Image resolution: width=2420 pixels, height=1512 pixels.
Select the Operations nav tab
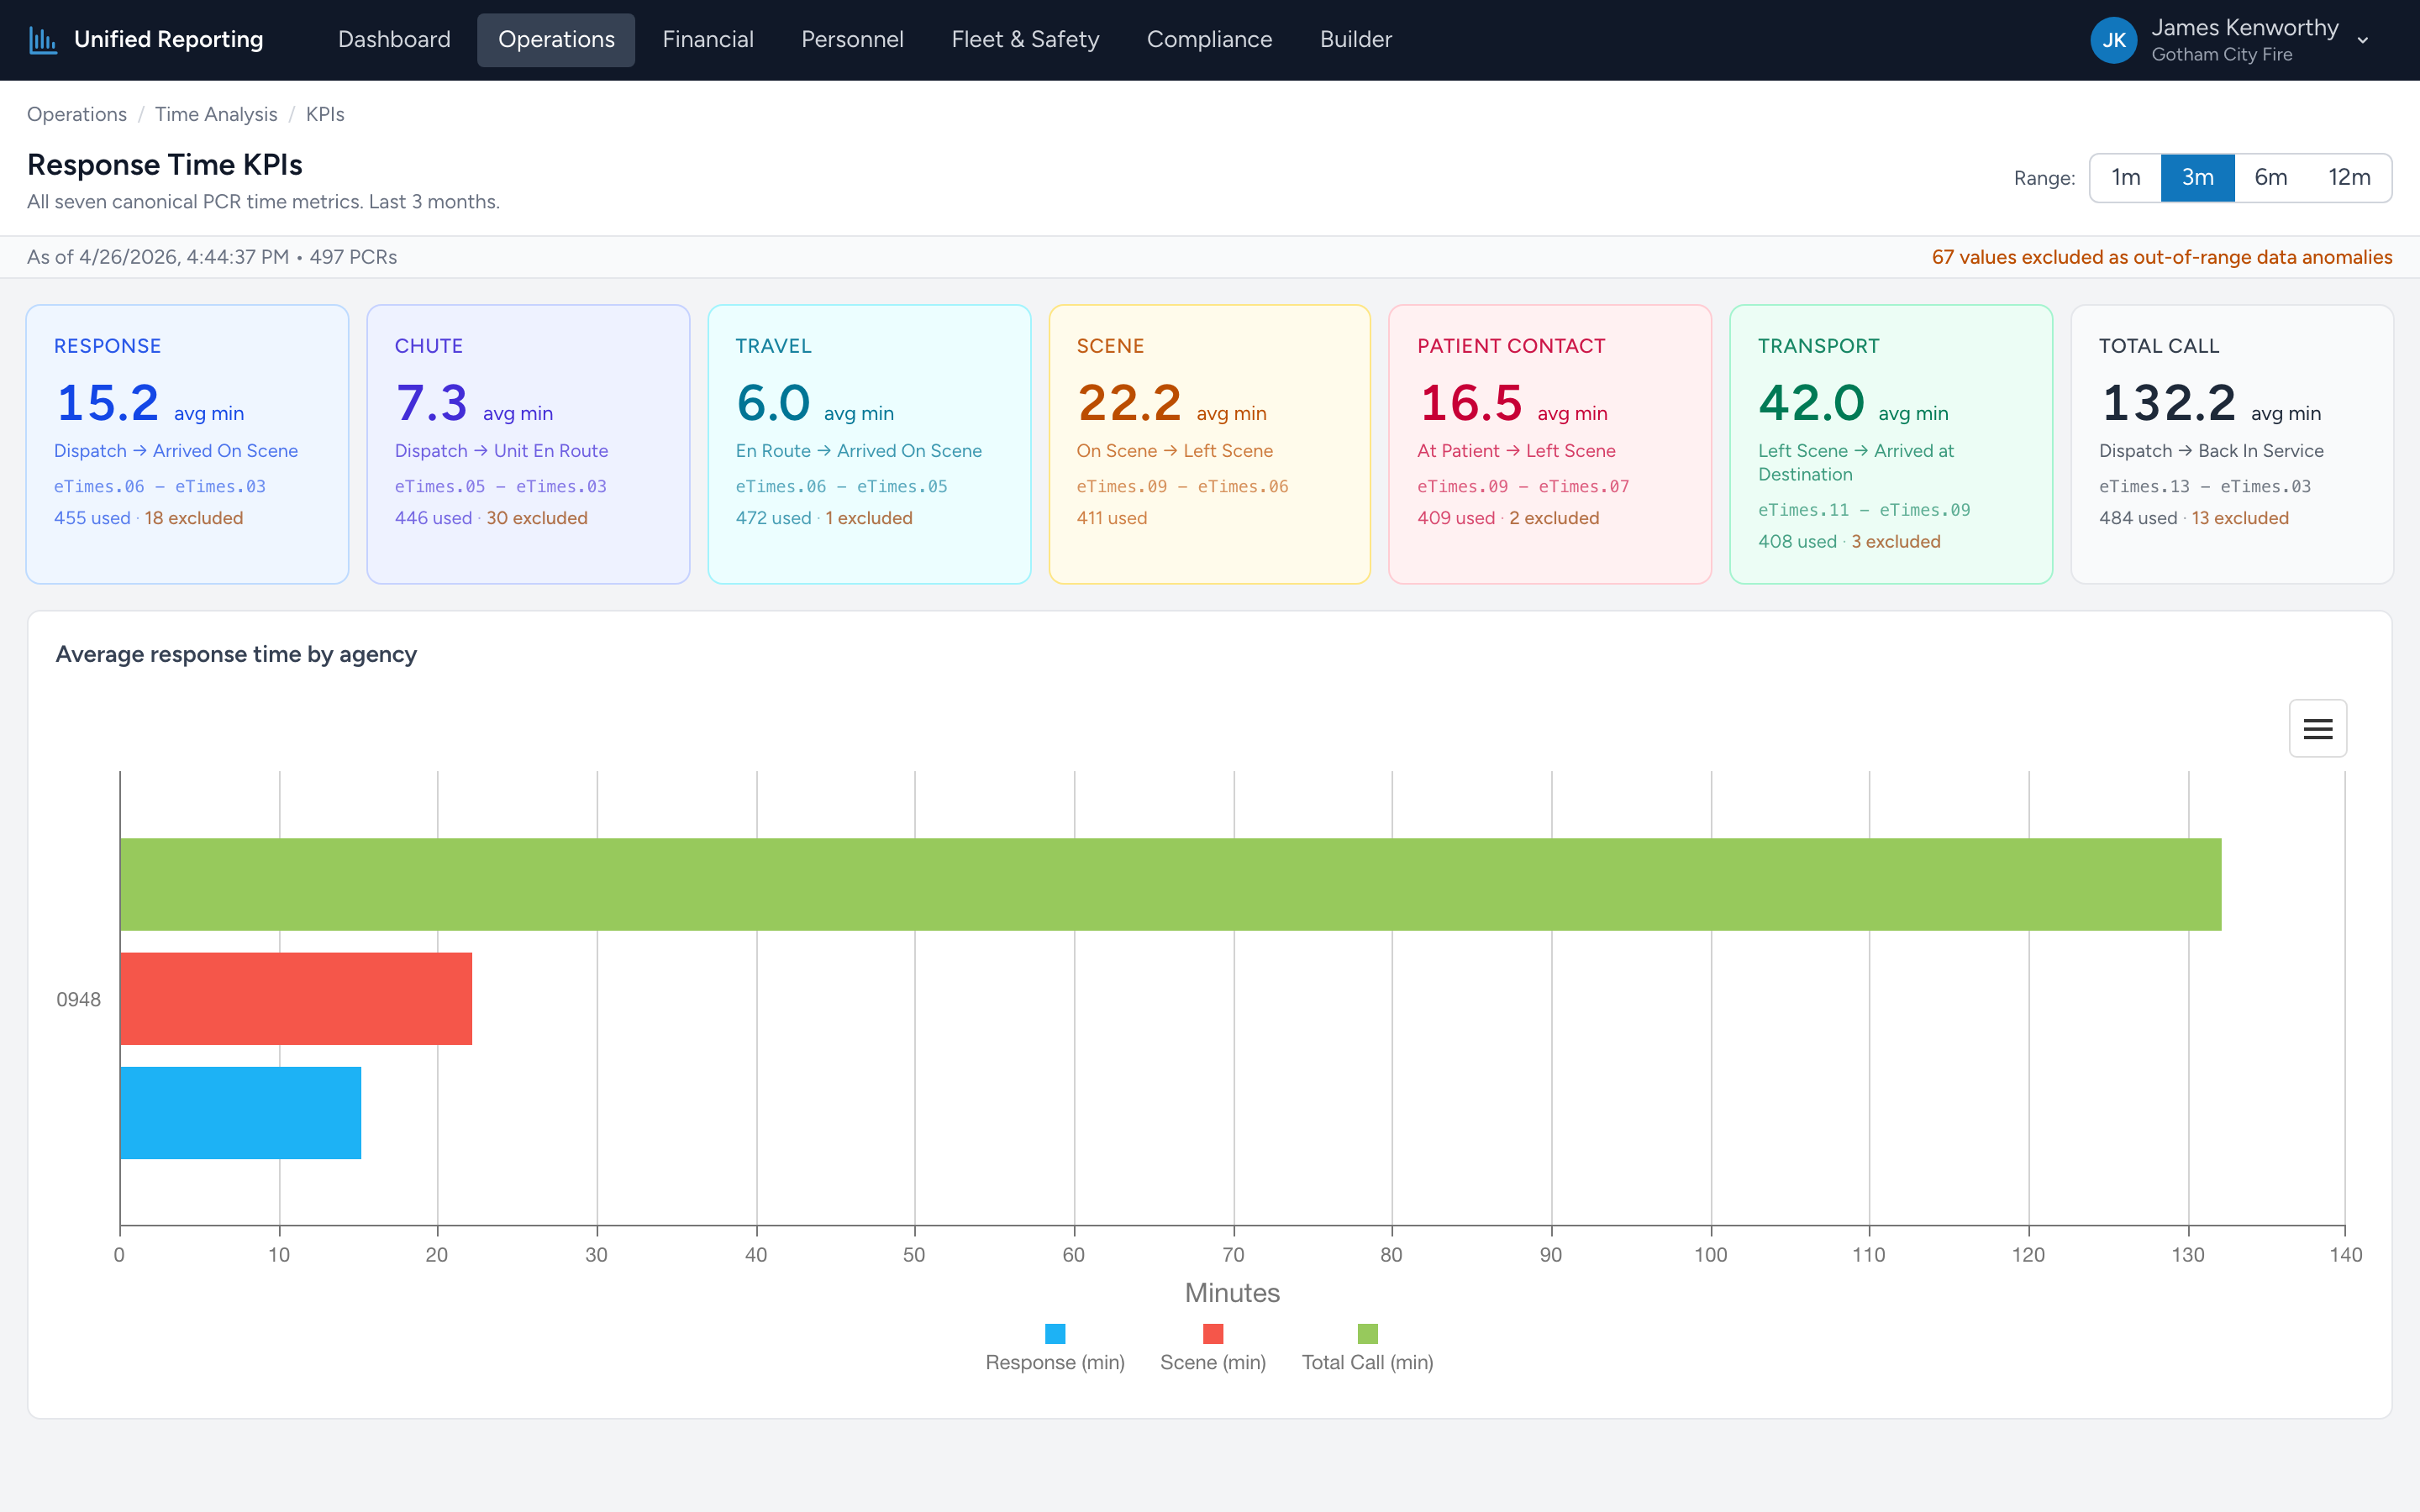pyautogui.click(x=556, y=40)
